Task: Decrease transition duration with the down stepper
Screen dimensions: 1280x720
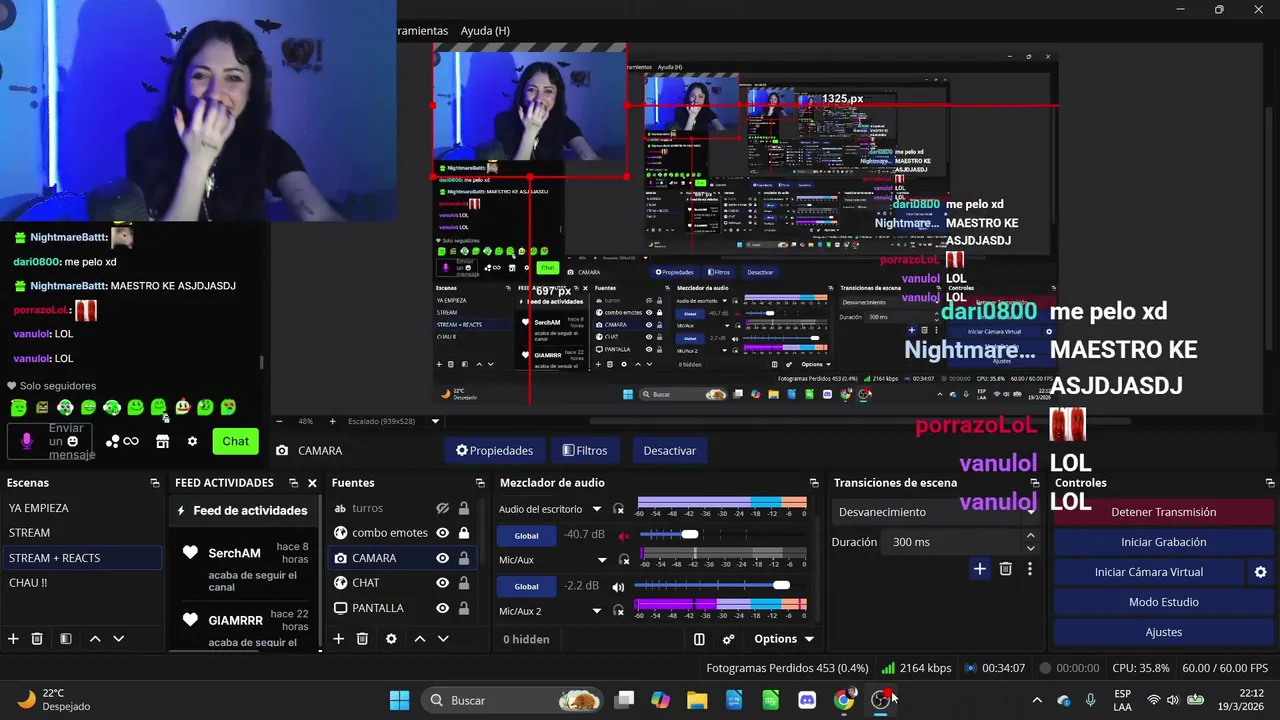Action: tap(1031, 548)
